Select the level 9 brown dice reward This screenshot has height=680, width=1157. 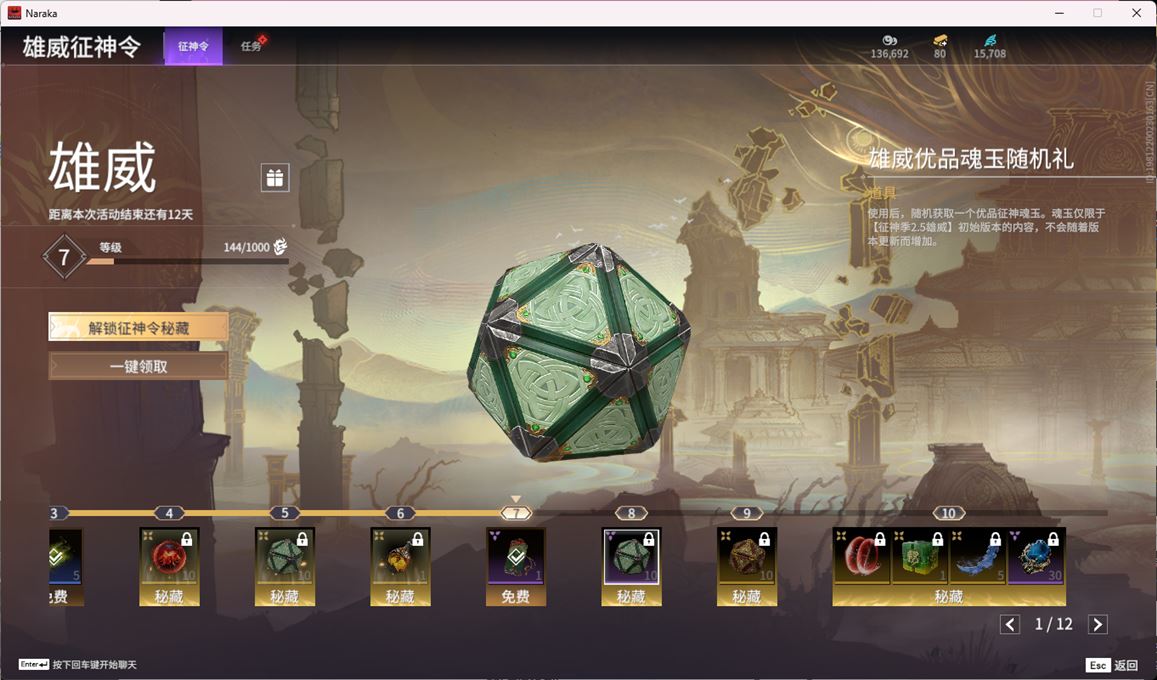[747, 566]
